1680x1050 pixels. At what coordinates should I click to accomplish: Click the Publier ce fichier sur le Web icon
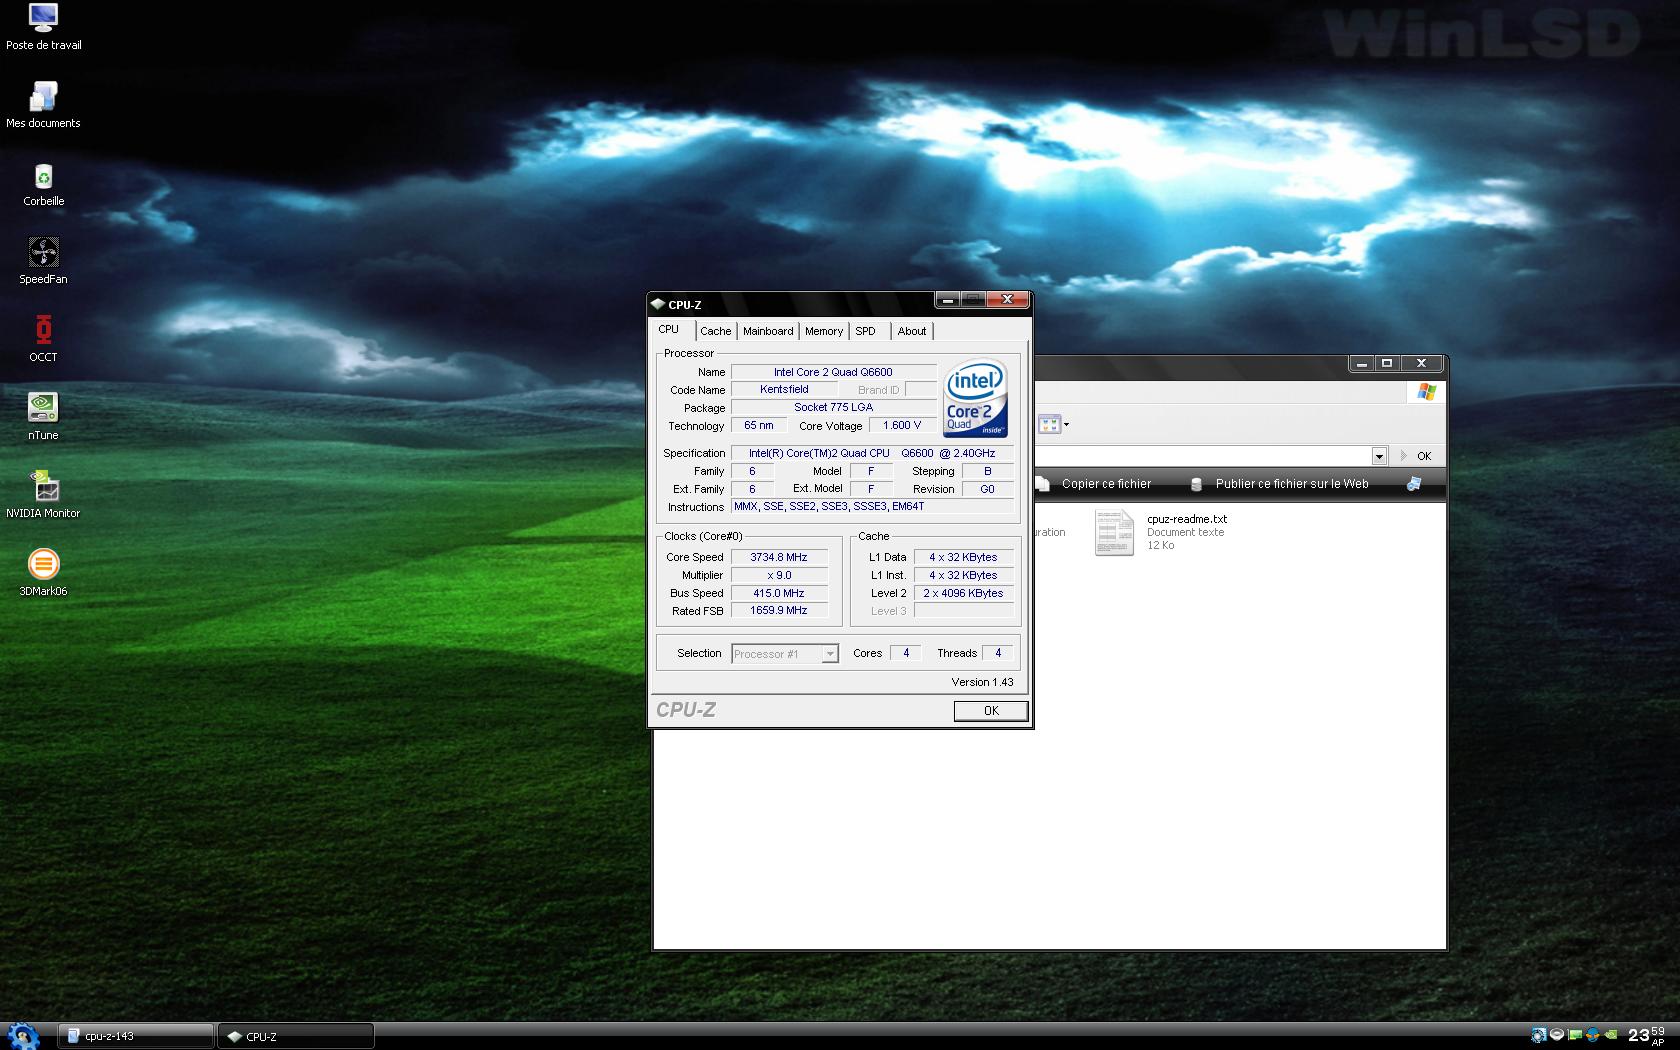click(1196, 484)
